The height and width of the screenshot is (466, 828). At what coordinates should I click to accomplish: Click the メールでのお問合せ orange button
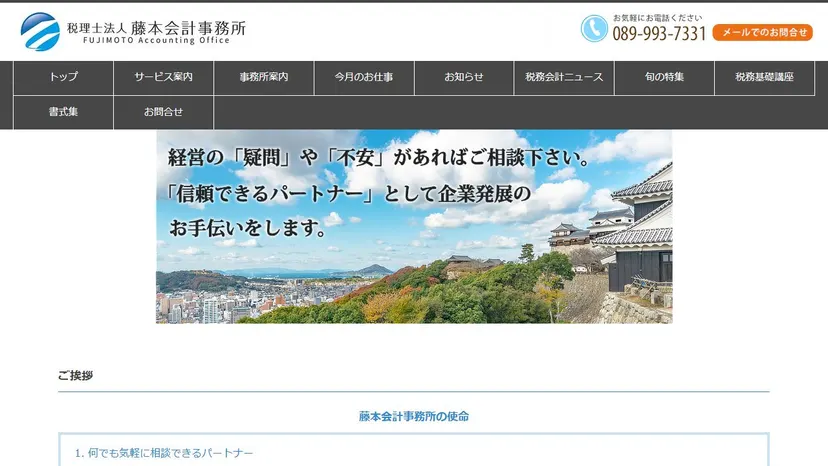pyautogui.click(x=763, y=32)
